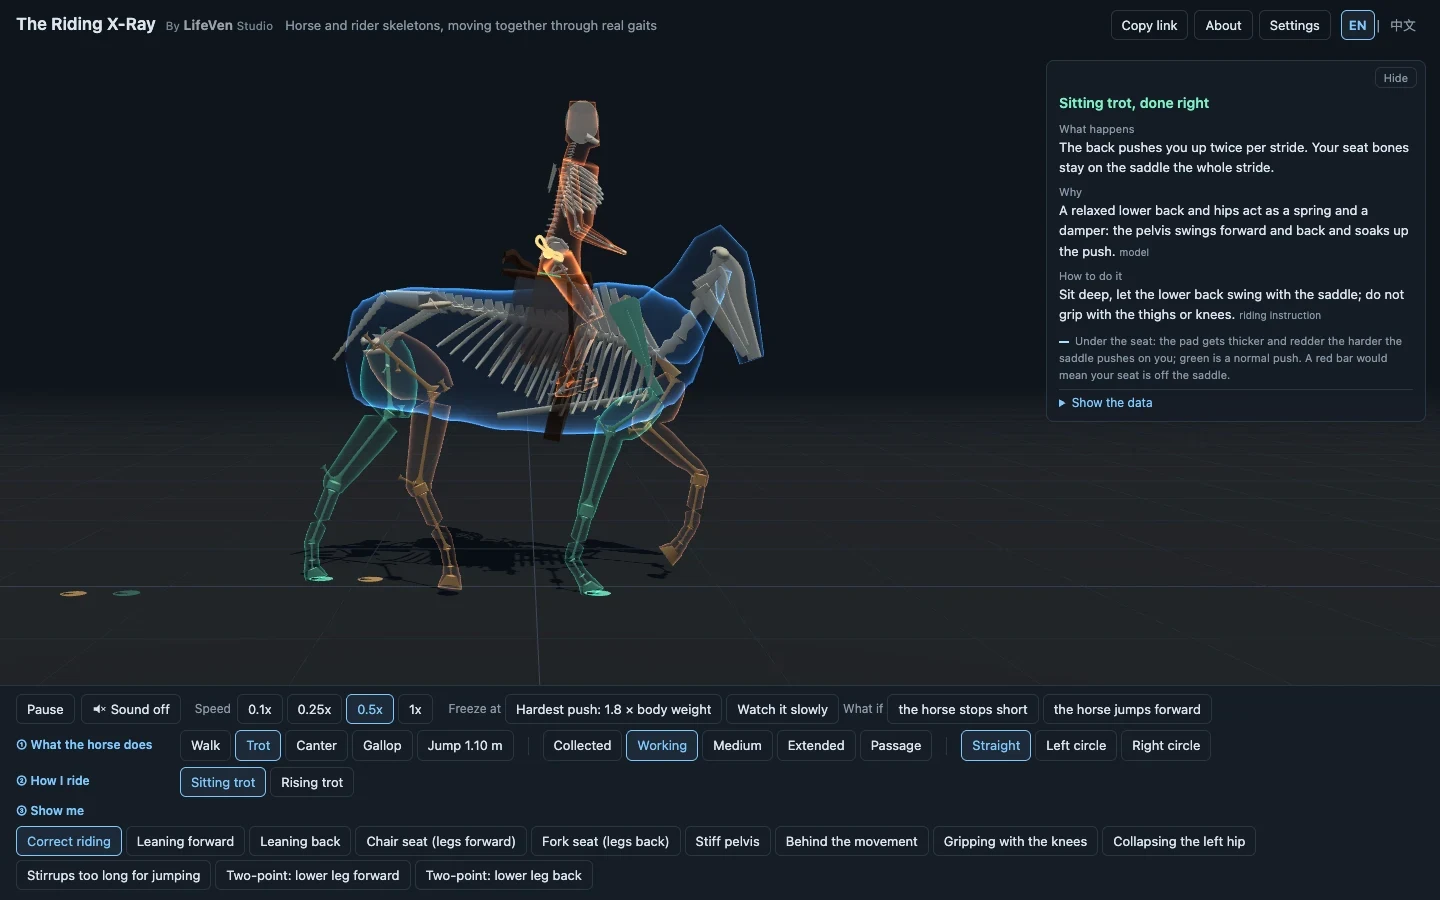Image resolution: width=1440 pixels, height=900 pixels.
Task: Copy link to this view
Action: pyautogui.click(x=1149, y=26)
